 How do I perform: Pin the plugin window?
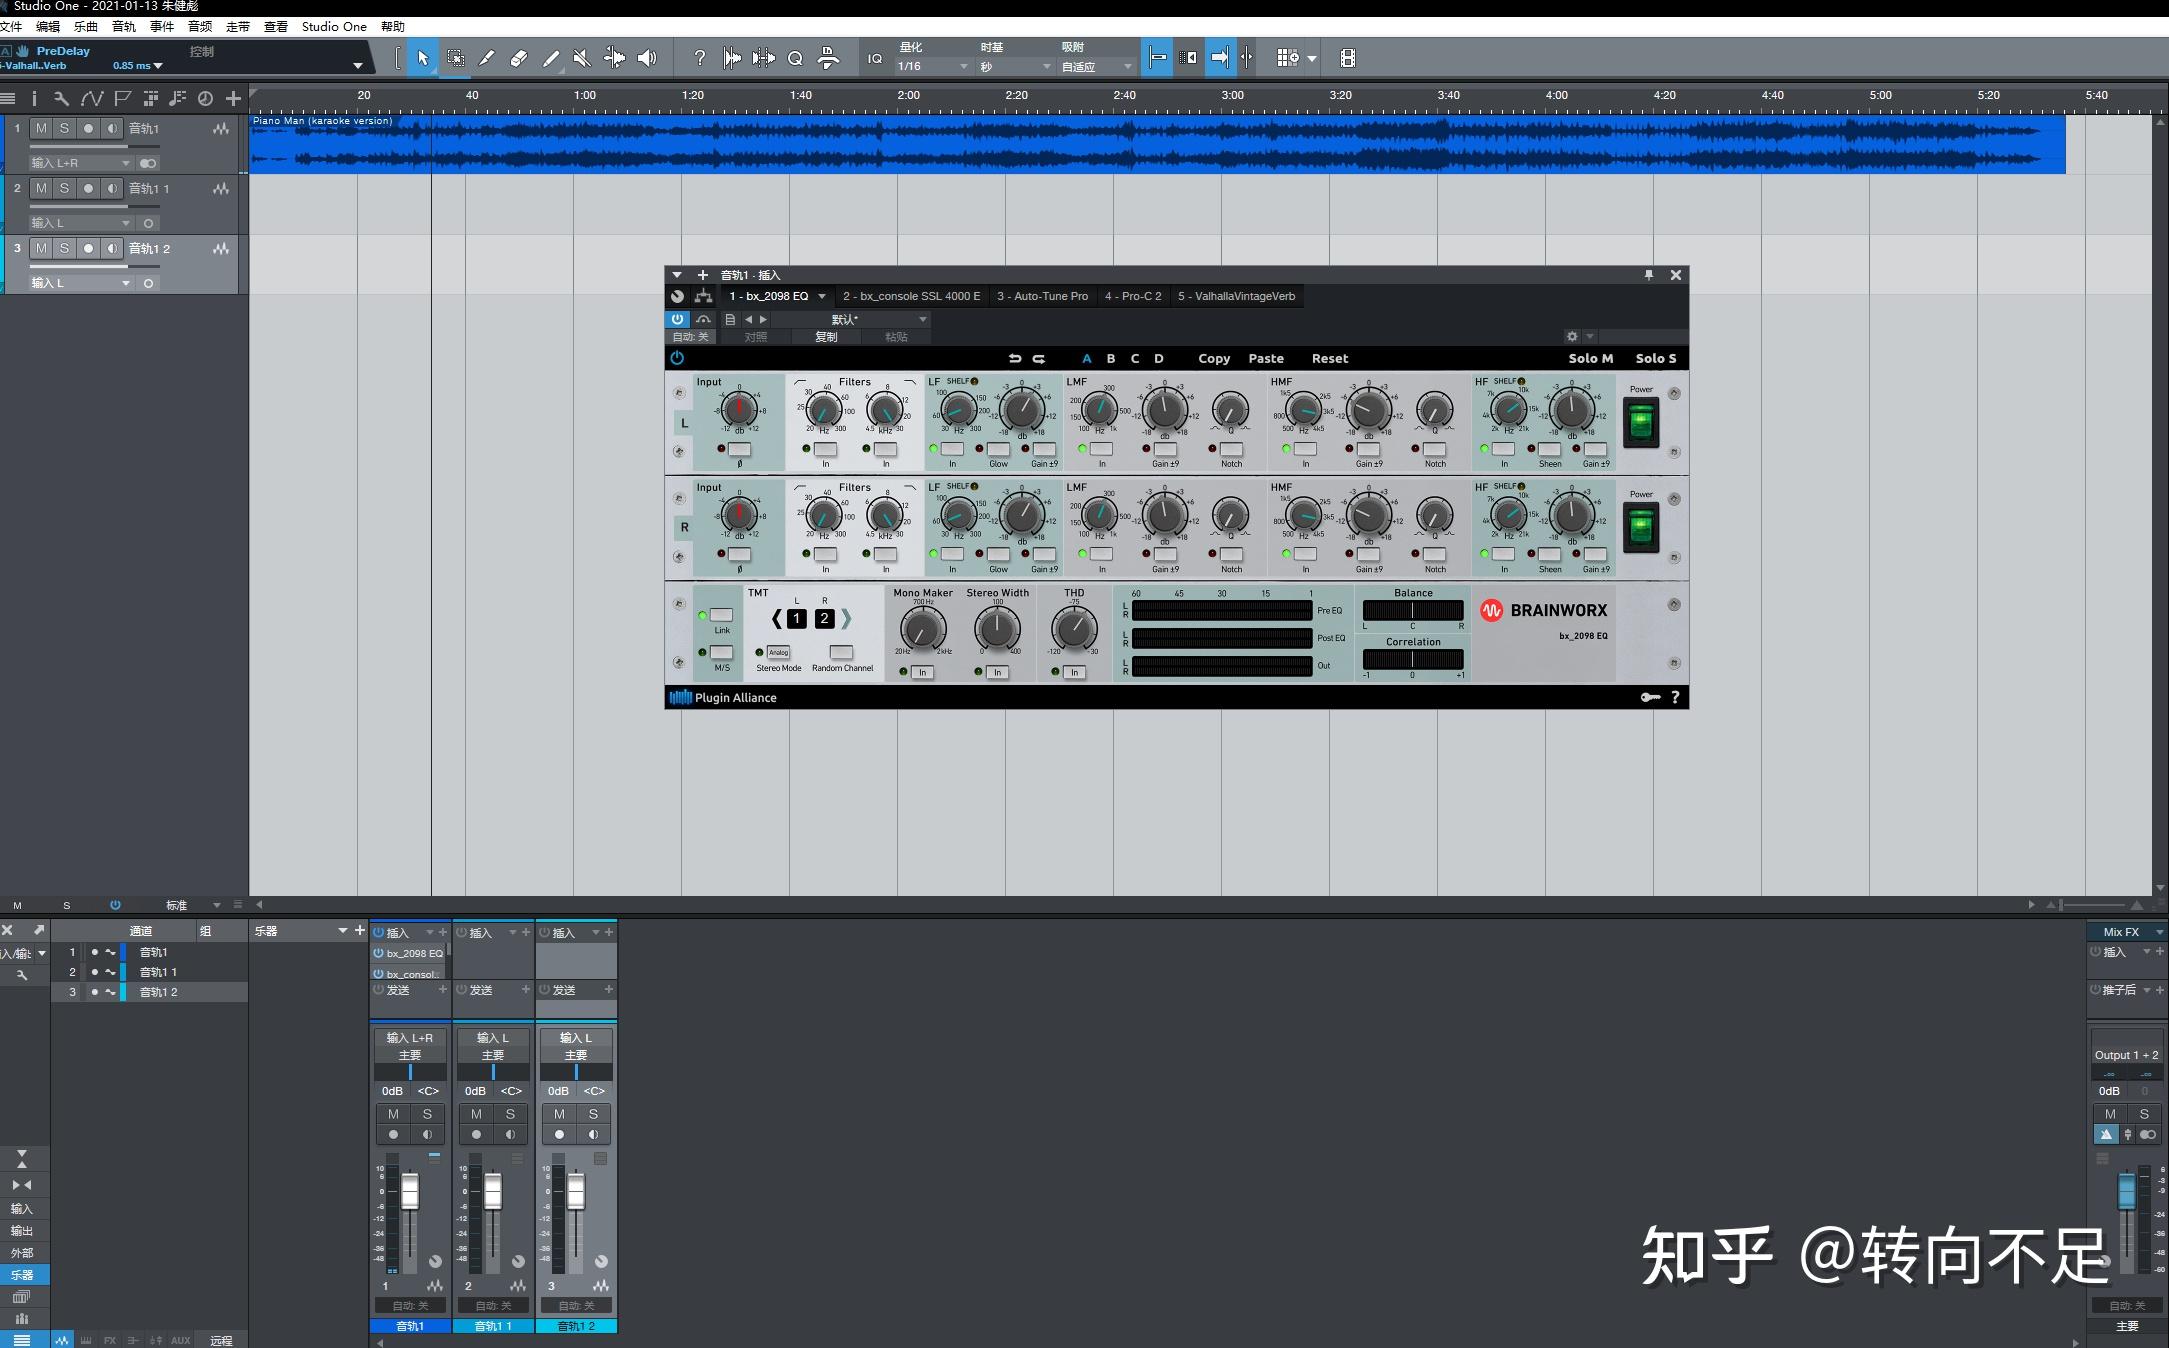pyautogui.click(x=1649, y=275)
